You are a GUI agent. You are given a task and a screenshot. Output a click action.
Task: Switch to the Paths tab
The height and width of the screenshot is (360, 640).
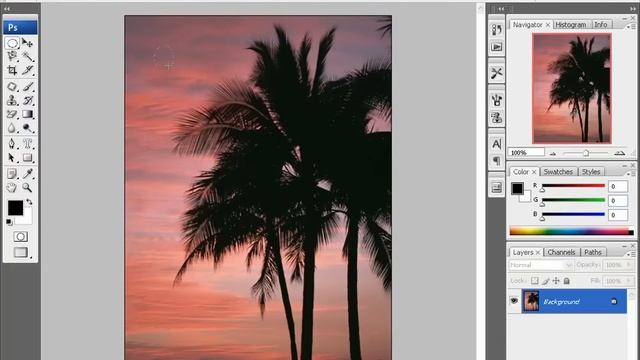pyautogui.click(x=593, y=252)
